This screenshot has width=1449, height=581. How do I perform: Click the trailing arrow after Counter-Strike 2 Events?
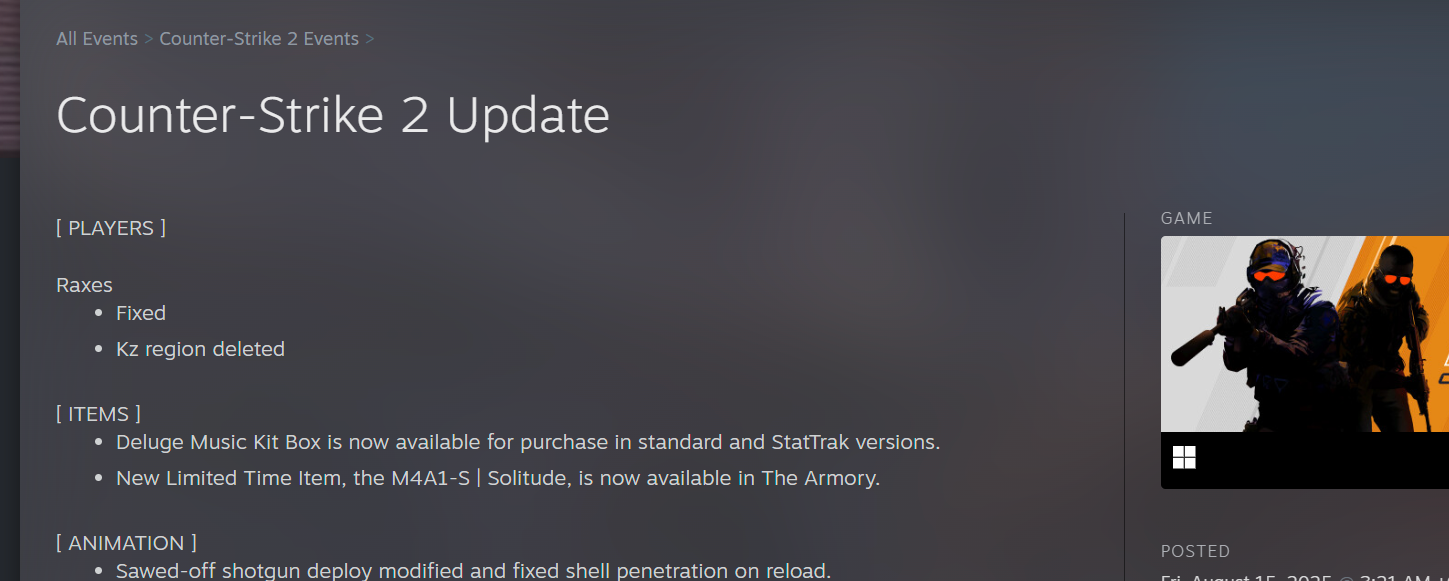pyautogui.click(x=370, y=39)
